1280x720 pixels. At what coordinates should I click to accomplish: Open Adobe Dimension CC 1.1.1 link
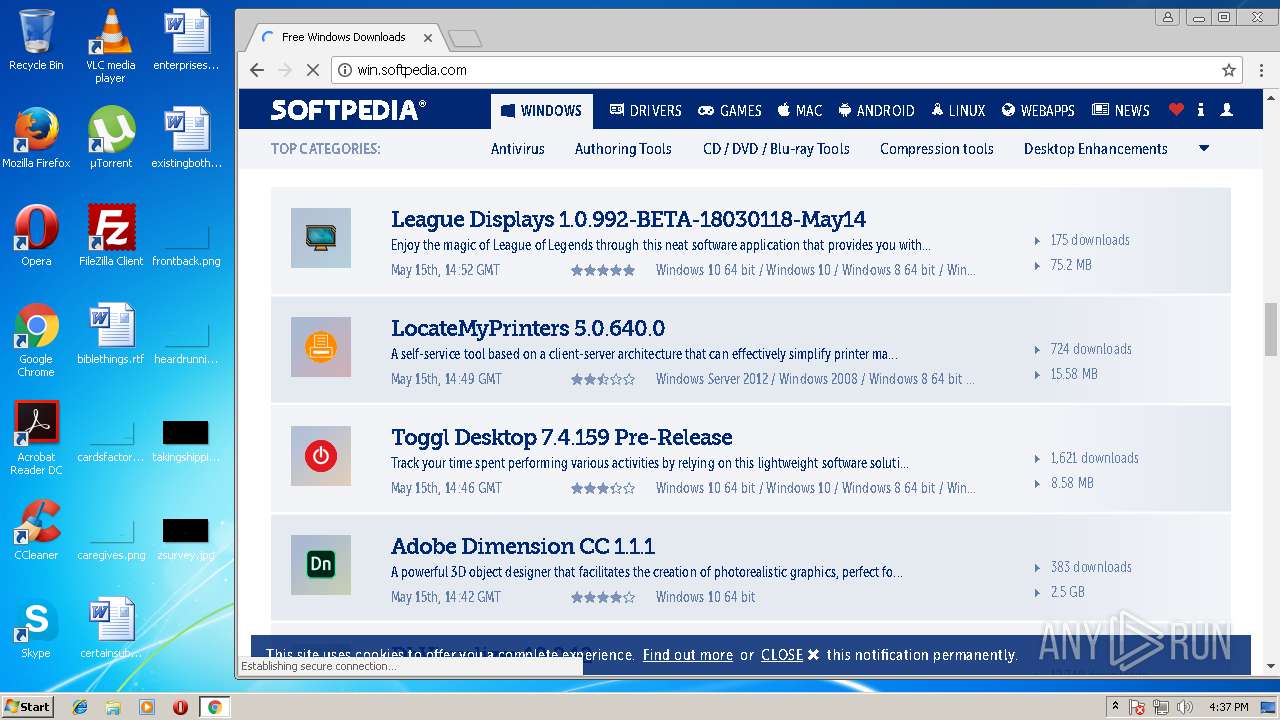tap(523, 546)
